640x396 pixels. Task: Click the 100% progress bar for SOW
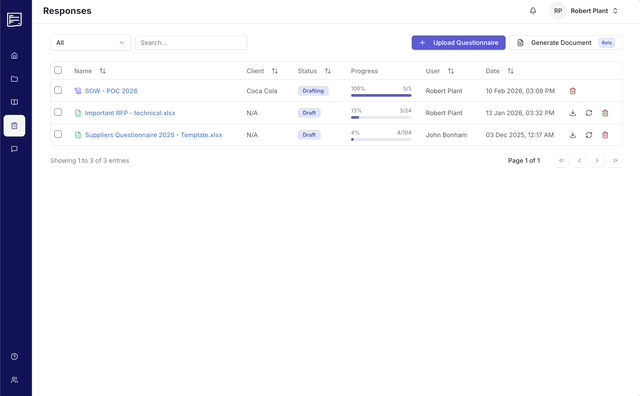click(381, 96)
